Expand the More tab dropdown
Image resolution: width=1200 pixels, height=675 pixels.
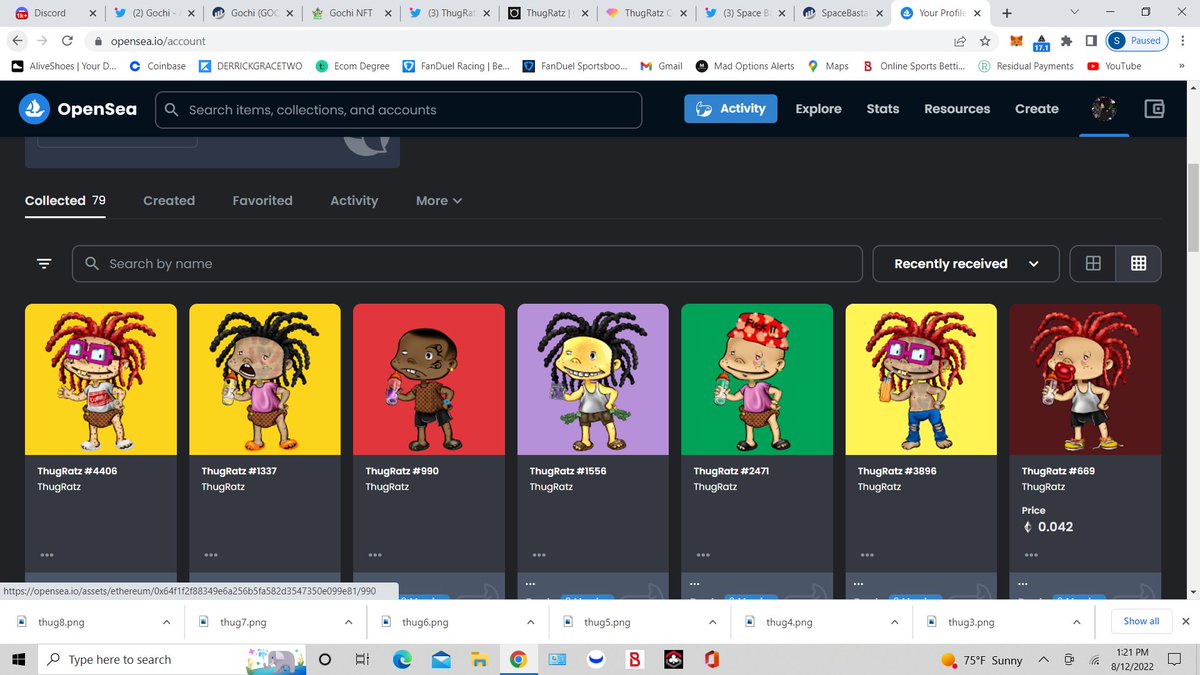439,200
